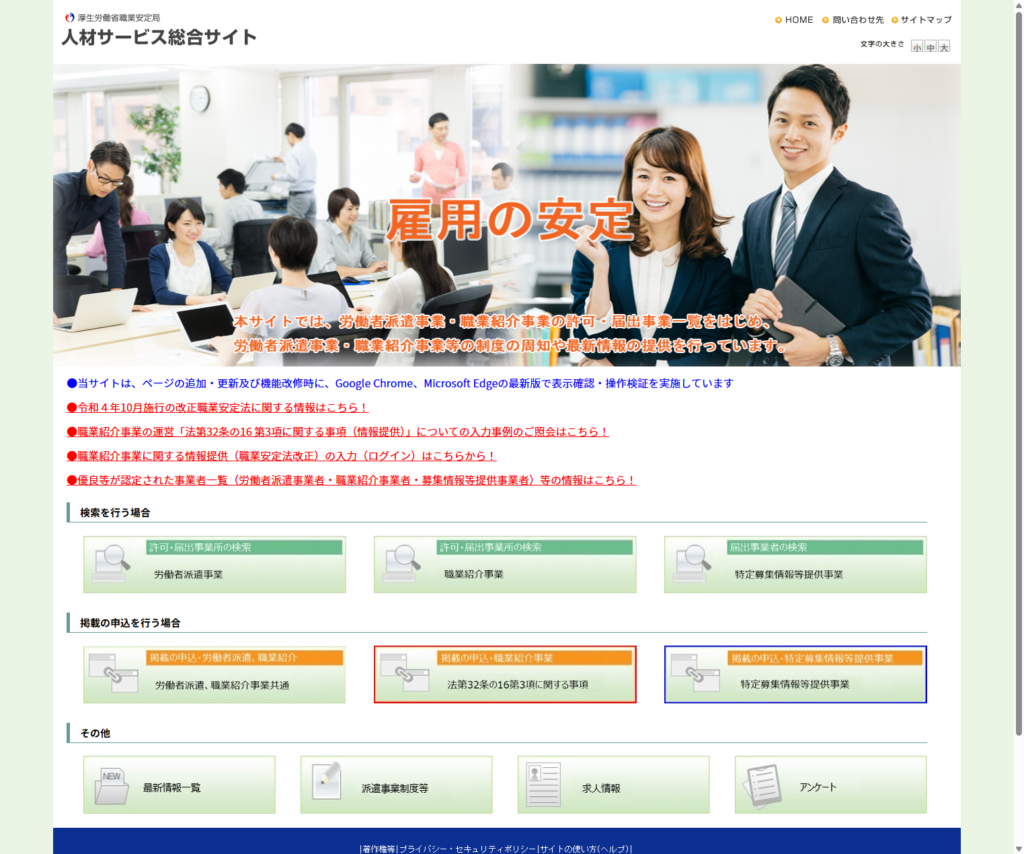The image size is (1024, 854).
Task: Click the 雇用の安定 hero banner image
Action: (507, 215)
